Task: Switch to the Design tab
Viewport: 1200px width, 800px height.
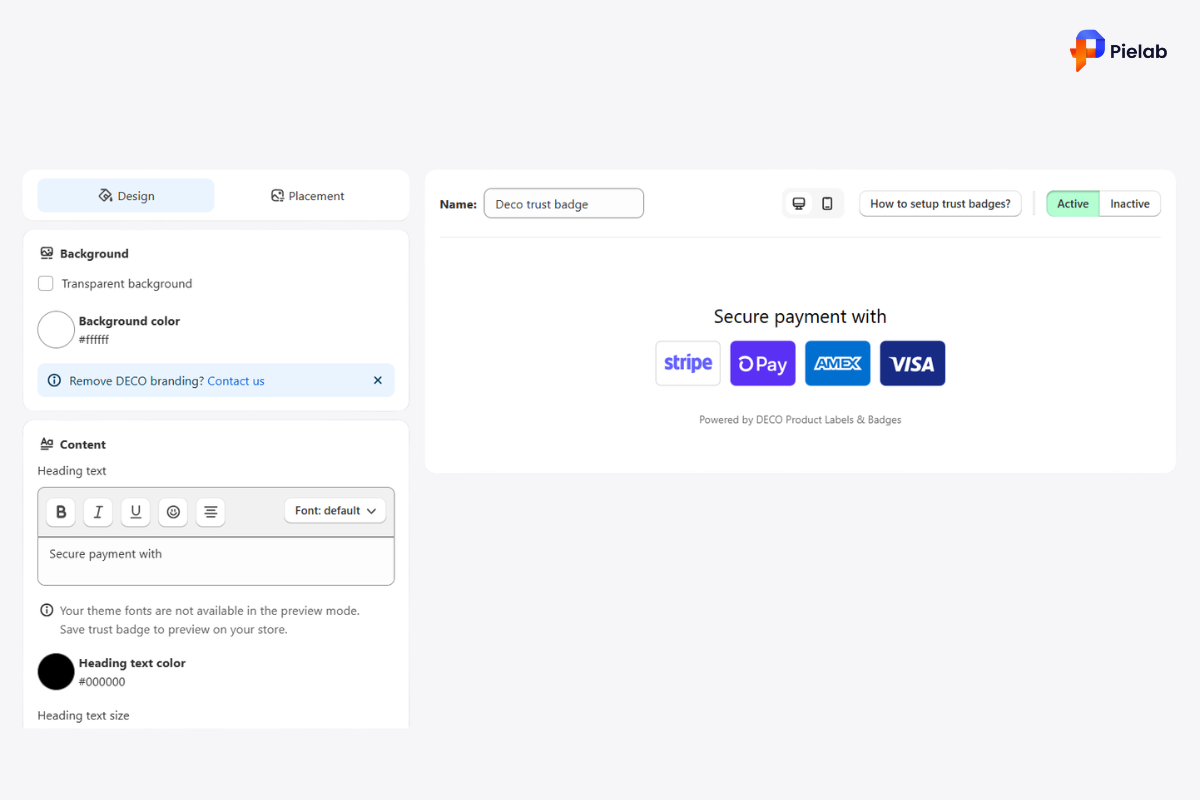Action: [x=126, y=196]
